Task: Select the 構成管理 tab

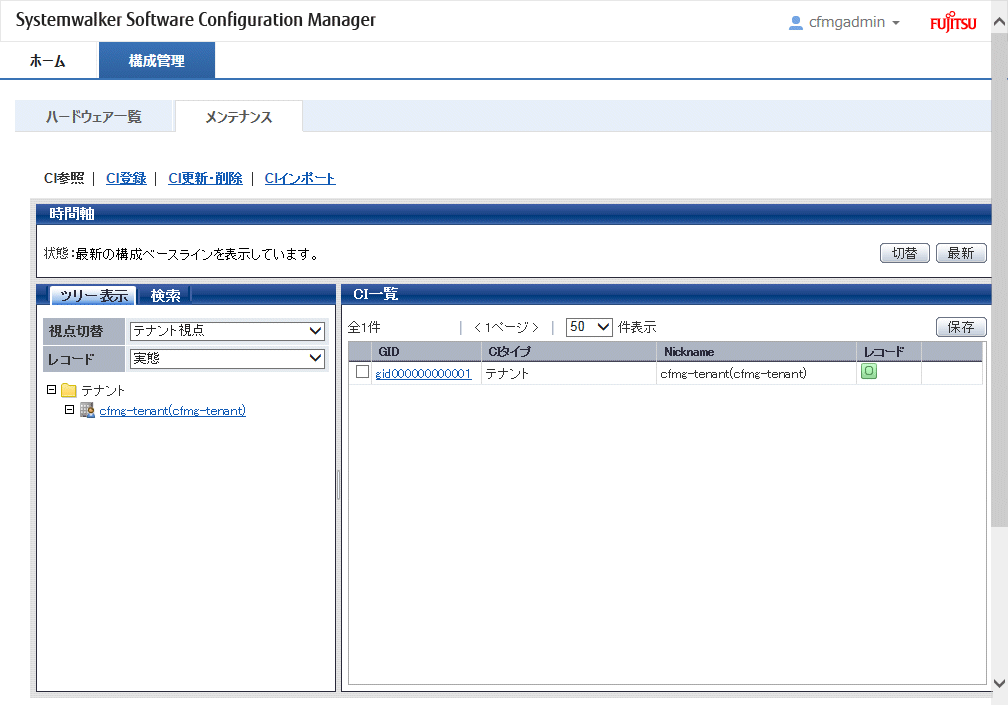Action: (157, 61)
